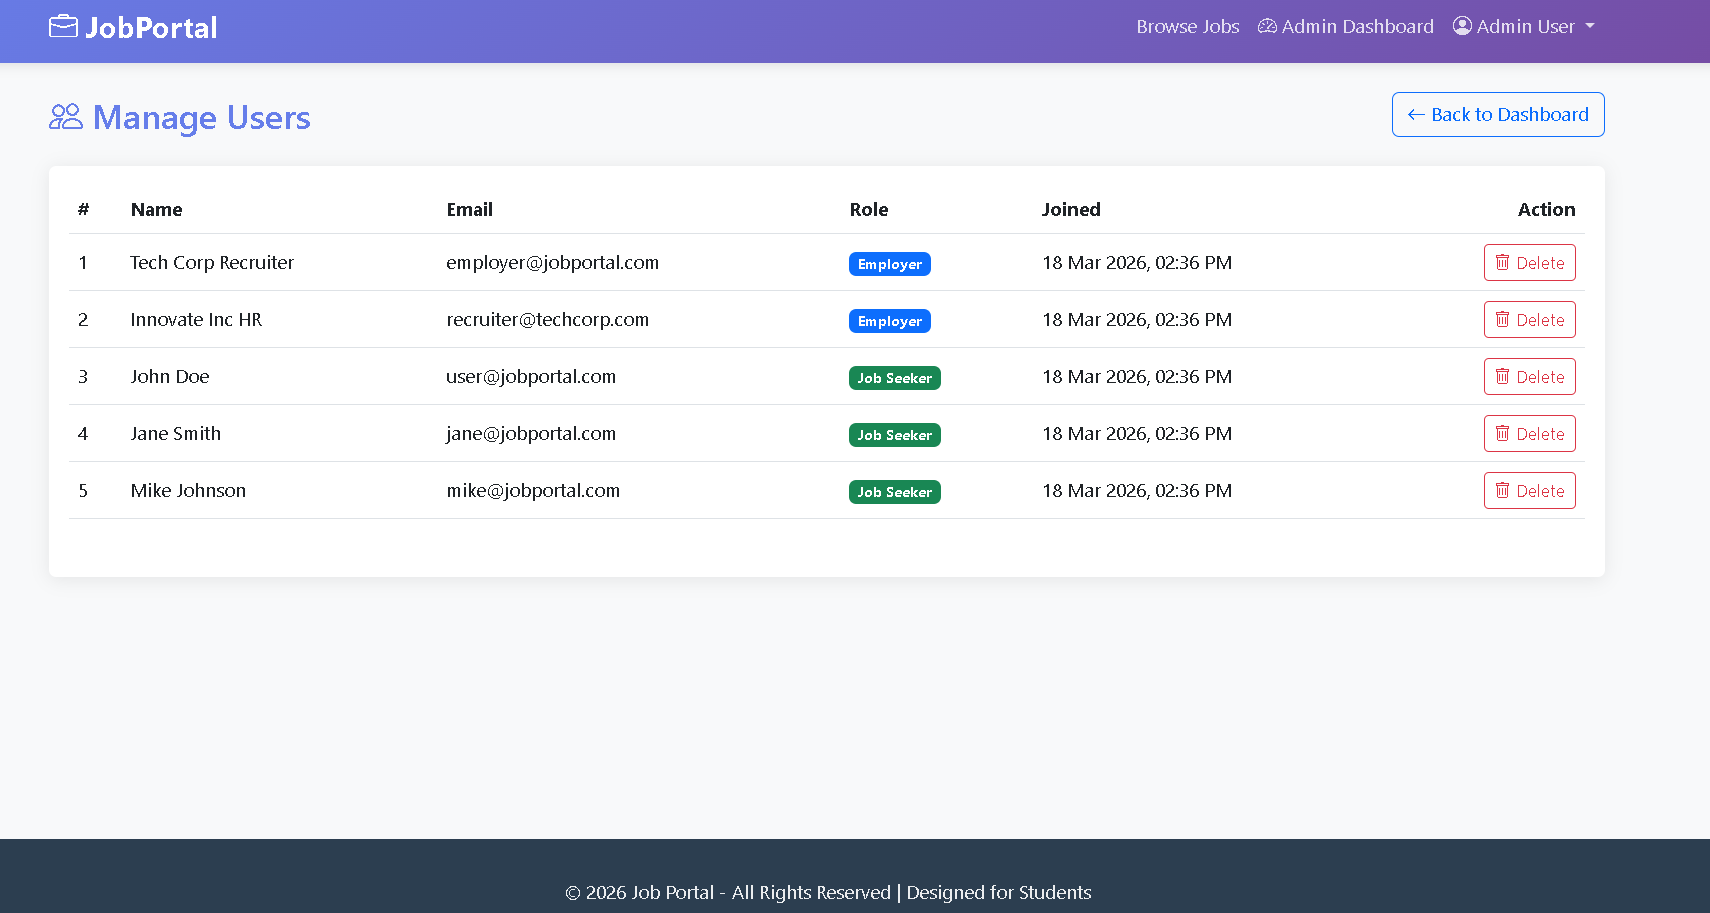
Task: Select the Tech Corp Recruiter name cell
Action: (x=212, y=263)
